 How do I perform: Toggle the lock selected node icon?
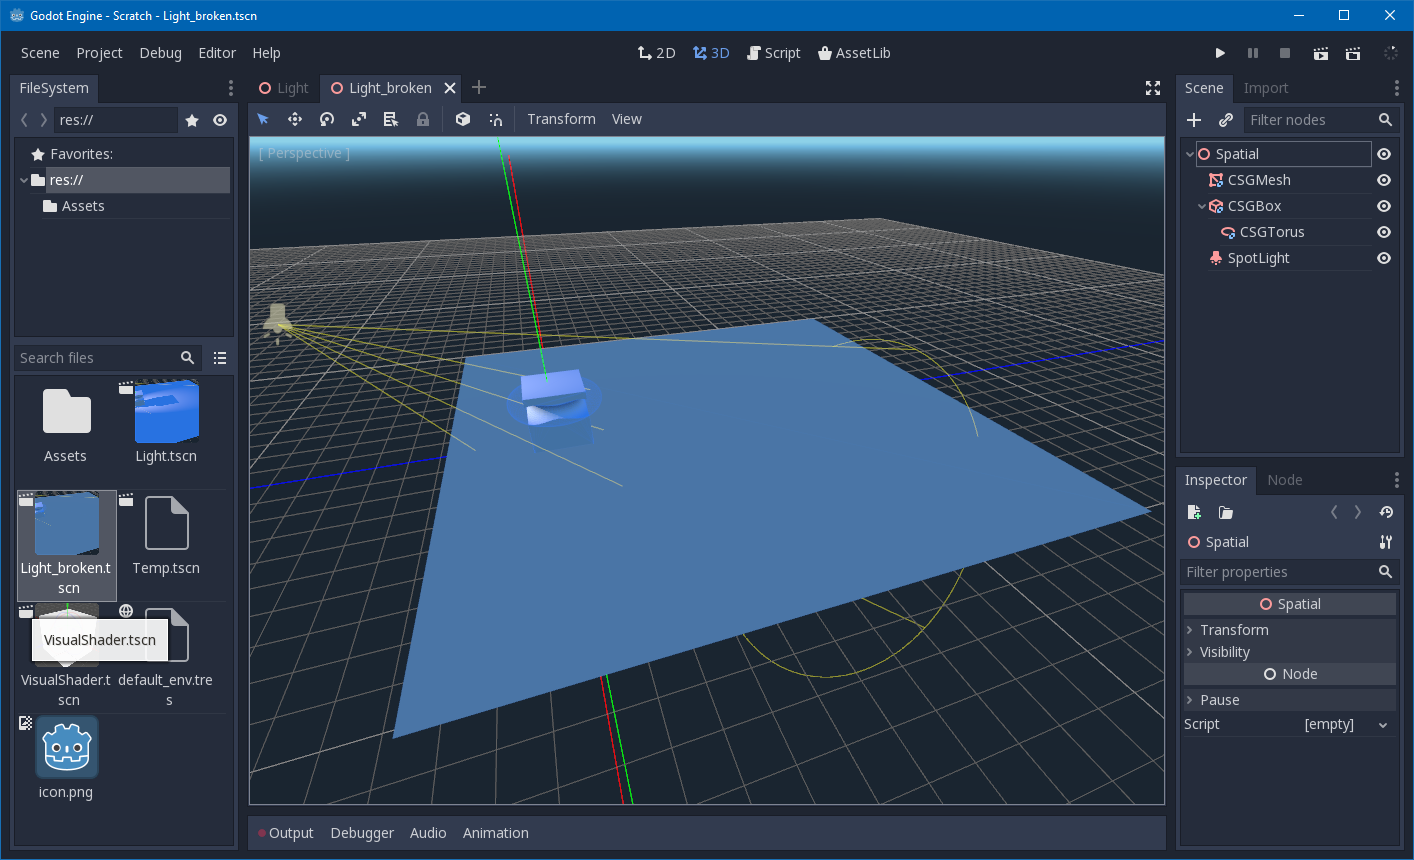[423, 119]
